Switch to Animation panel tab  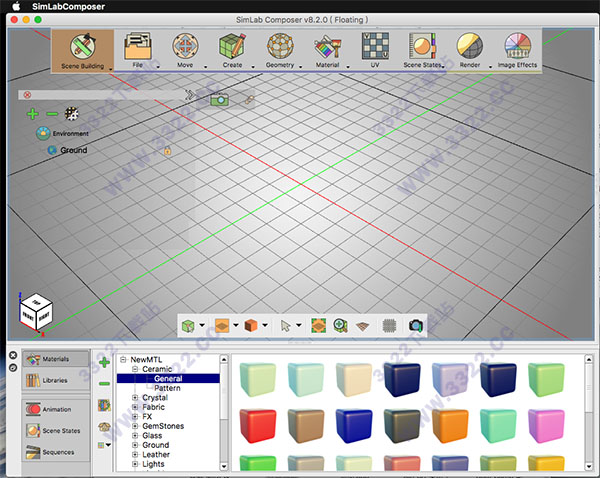[x=56, y=409]
